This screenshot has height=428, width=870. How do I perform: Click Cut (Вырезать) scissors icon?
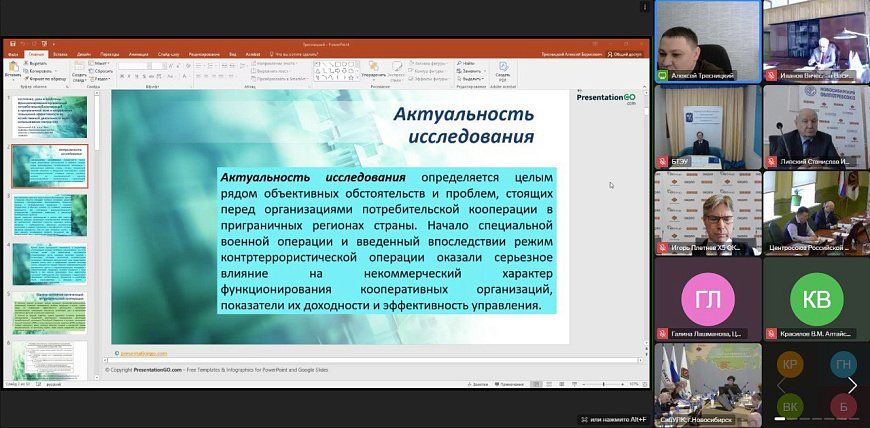[x=28, y=64]
